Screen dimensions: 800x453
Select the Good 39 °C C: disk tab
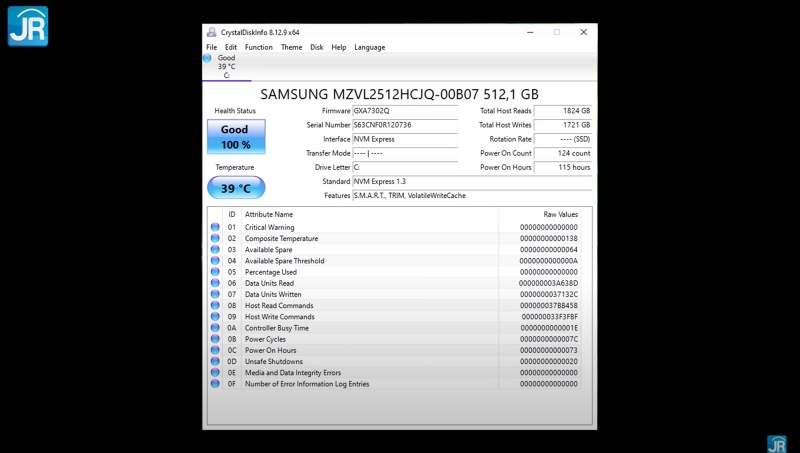pyautogui.click(x=227, y=66)
